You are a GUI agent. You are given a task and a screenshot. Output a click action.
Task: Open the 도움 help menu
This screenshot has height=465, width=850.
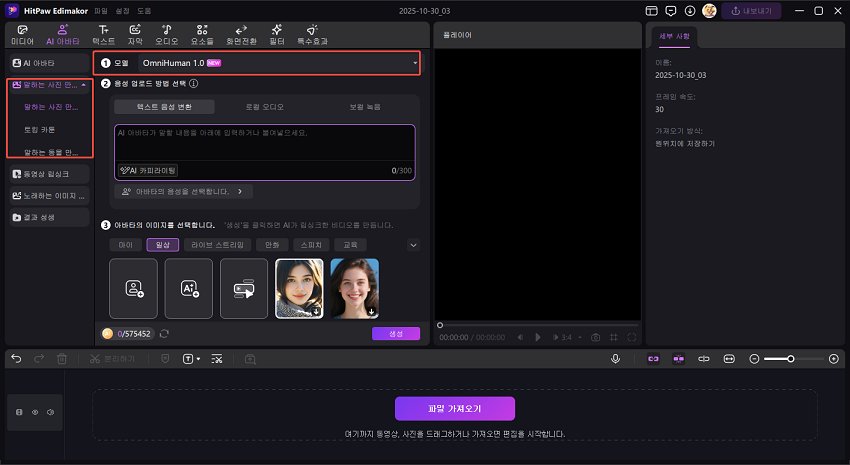(144, 11)
